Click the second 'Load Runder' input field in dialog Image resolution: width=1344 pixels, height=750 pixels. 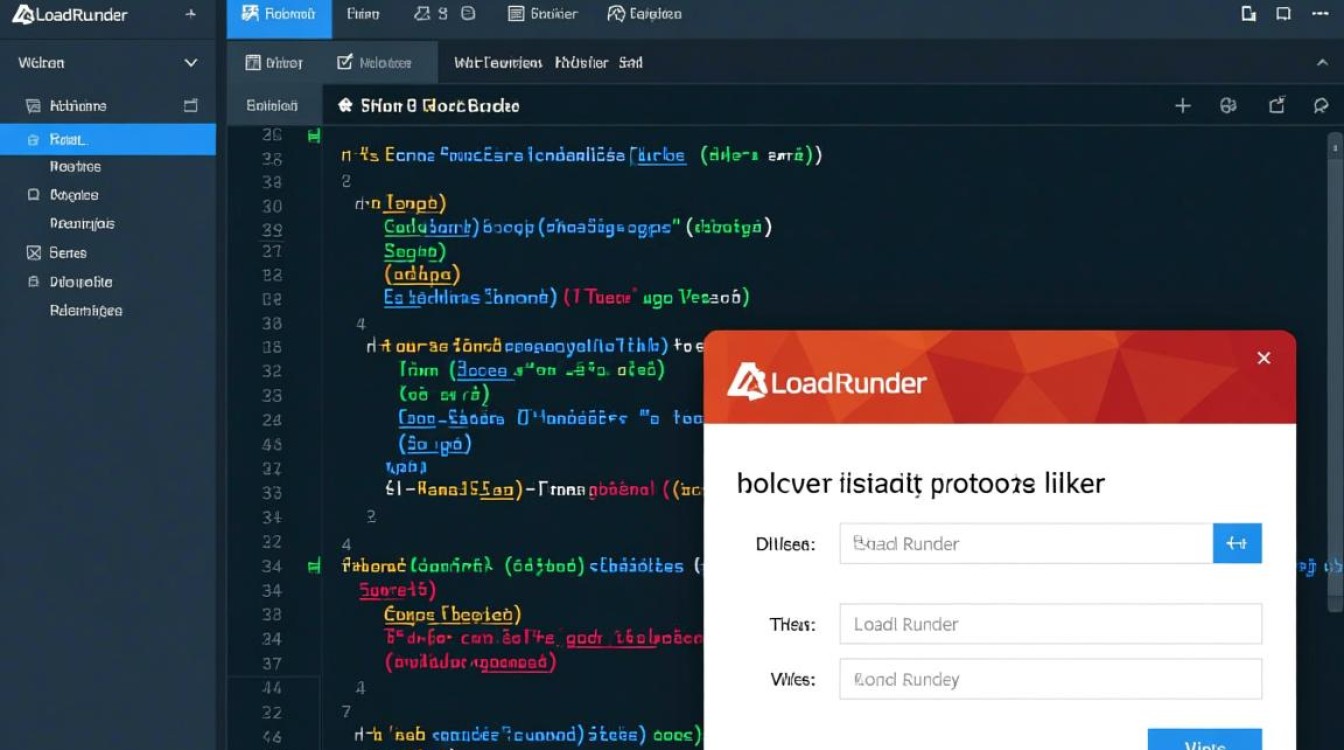[x=1050, y=624]
